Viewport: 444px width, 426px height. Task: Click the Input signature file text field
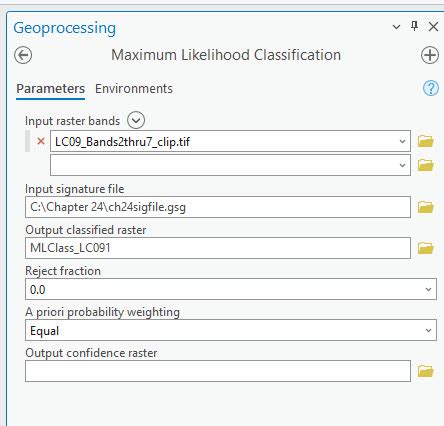pos(218,207)
